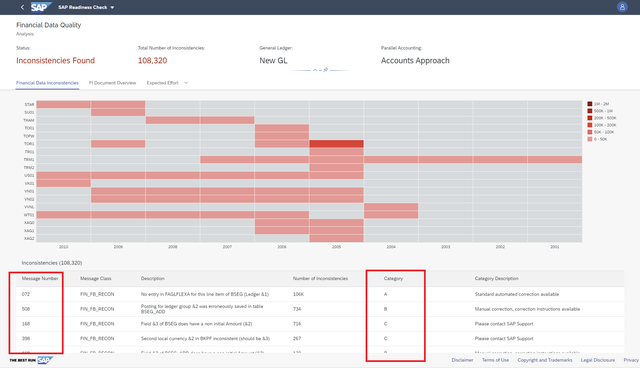Click the STAR 2010 heatmap cell
Screen dimensions: 640x368
point(63,104)
